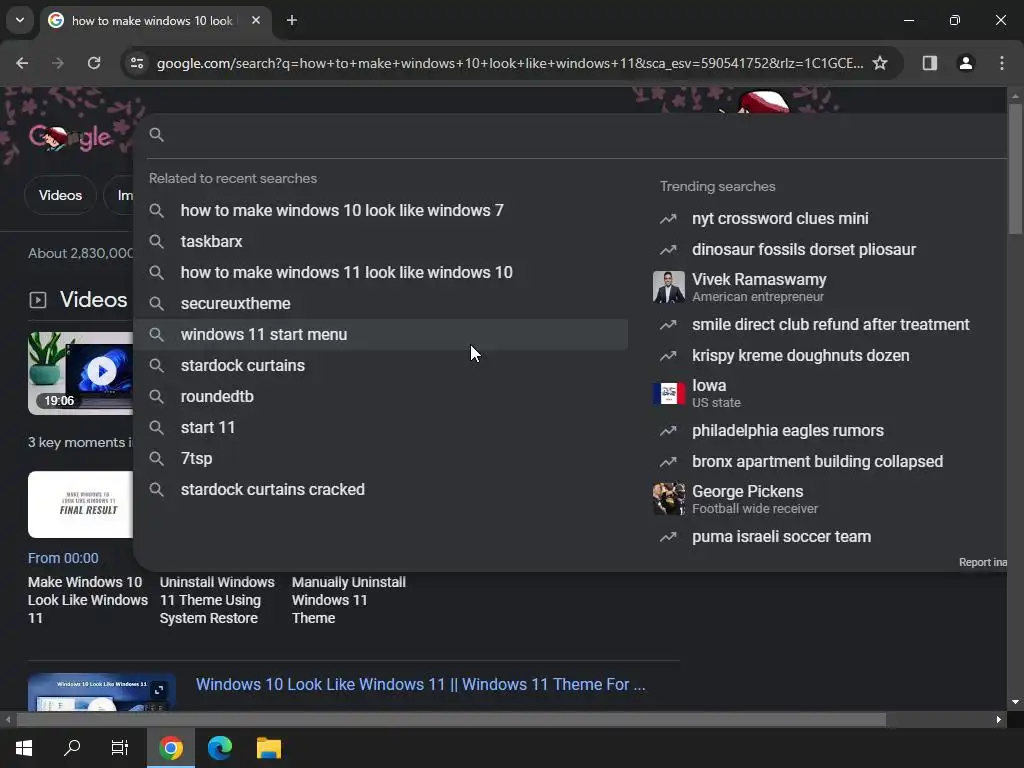Launch Microsoft Edge from the taskbar
Viewport: 1024px width, 768px height.
tap(219, 748)
